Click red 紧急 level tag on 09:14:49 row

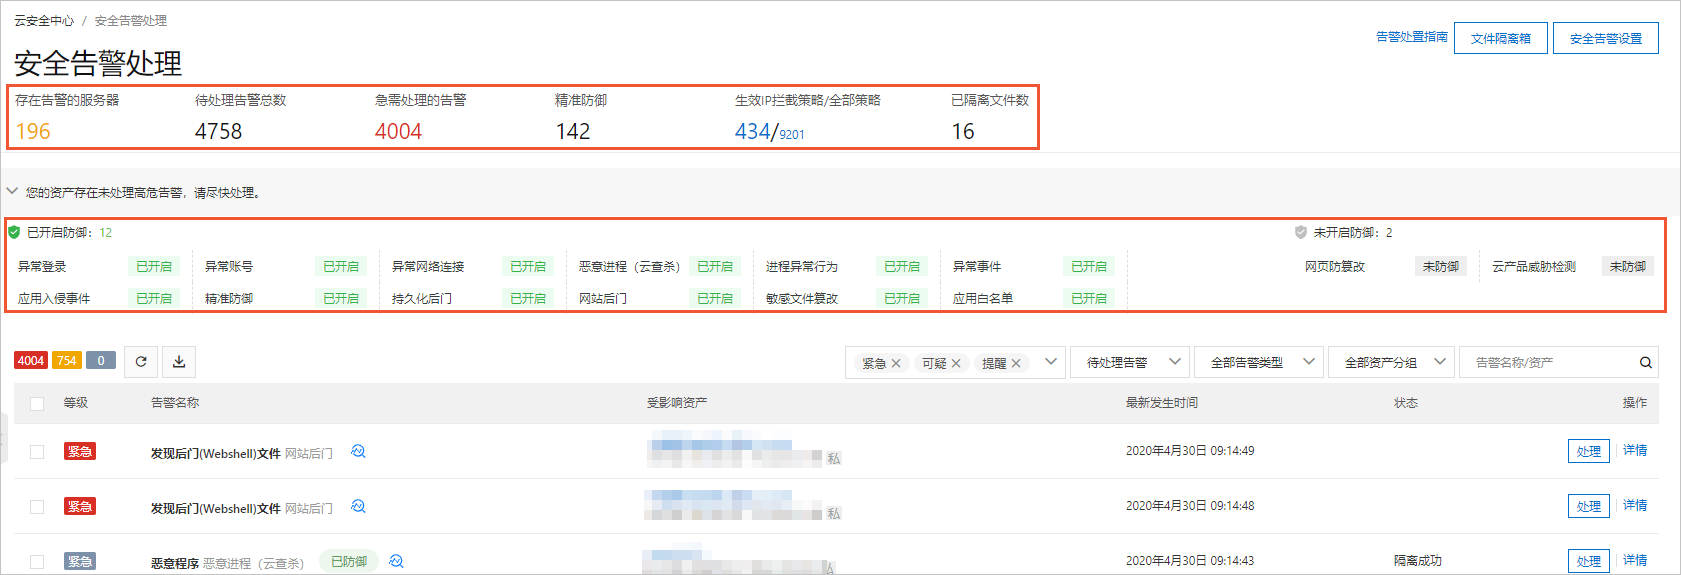click(x=80, y=452)
